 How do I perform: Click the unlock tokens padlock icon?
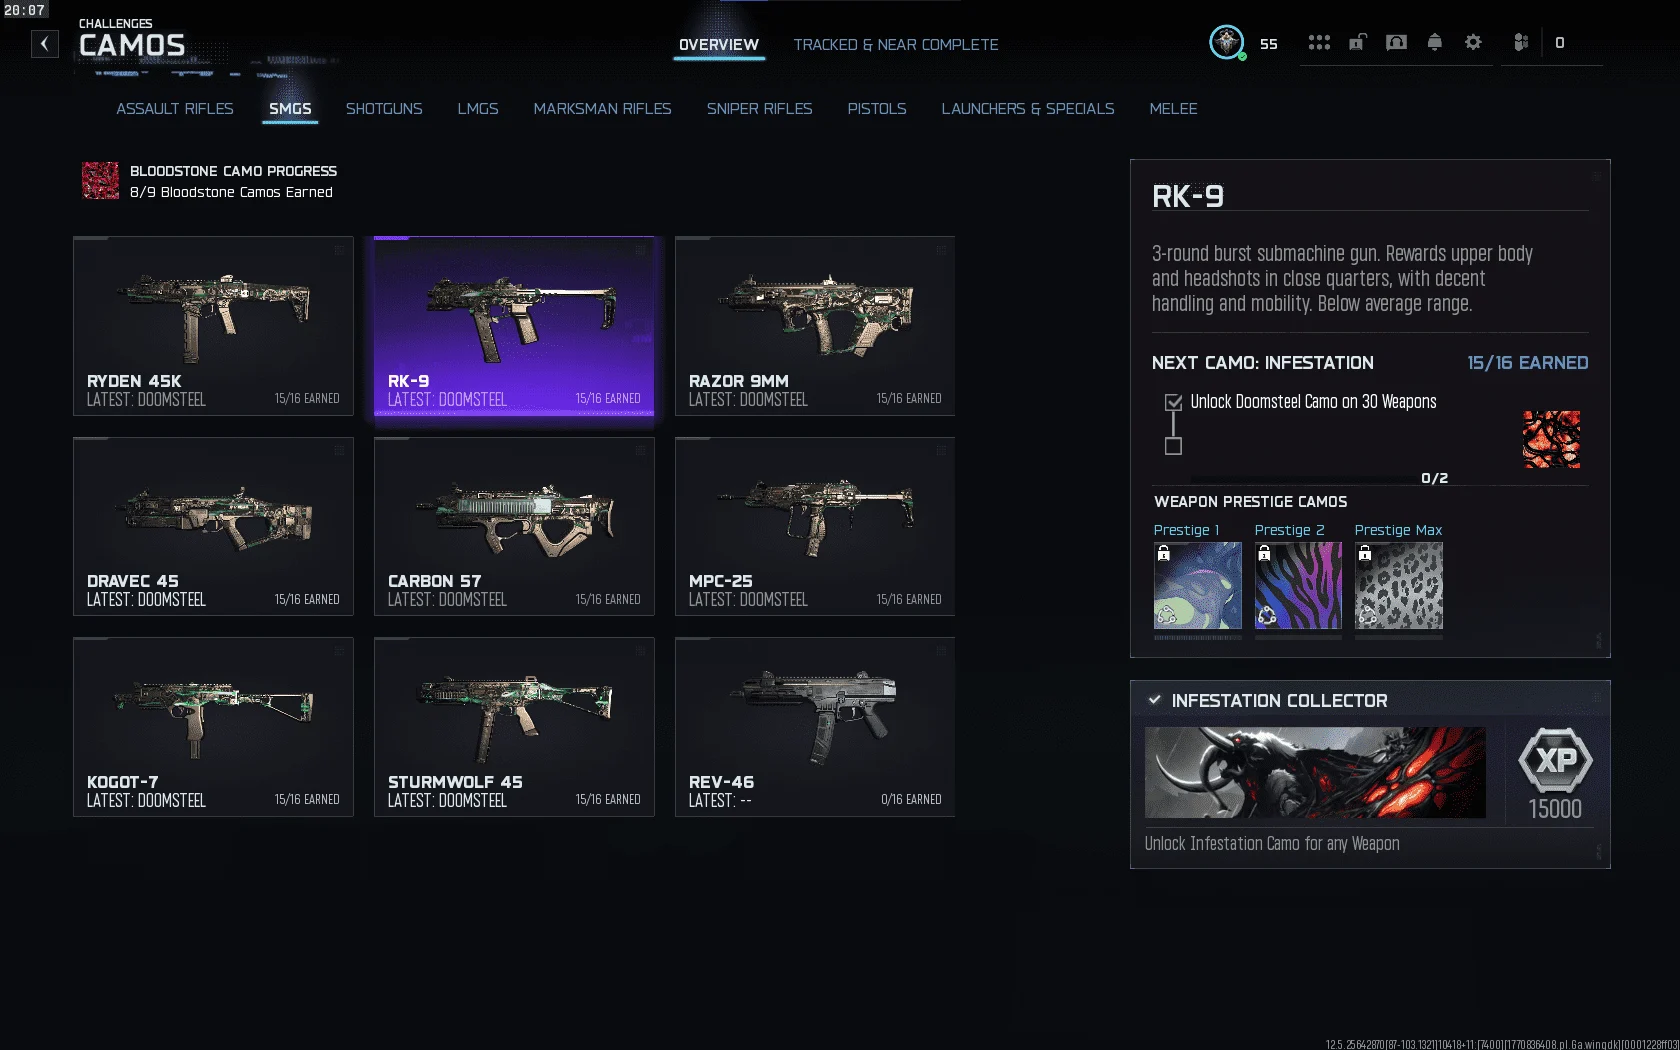click(1357, 42)
